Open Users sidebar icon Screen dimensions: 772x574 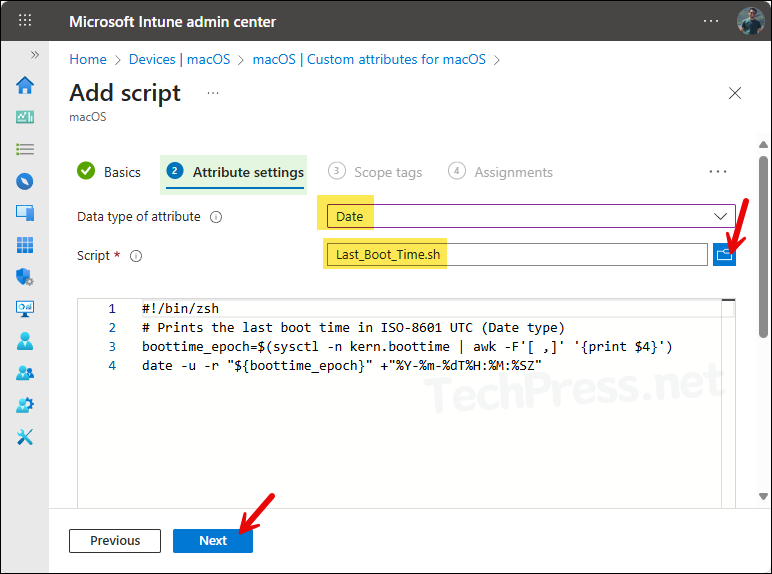pos(25,341)
